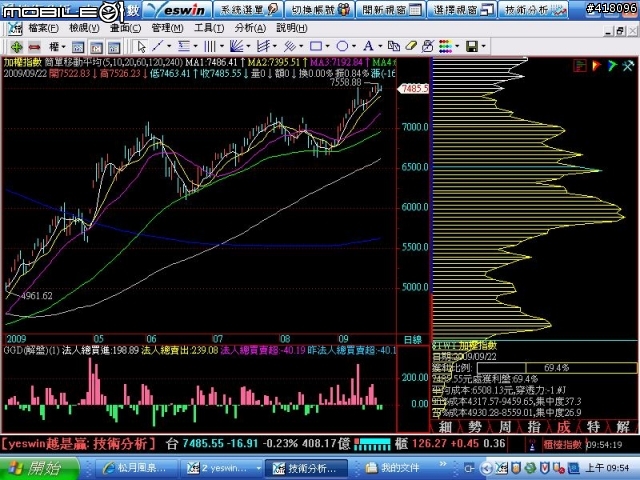Select the horizontal levels line tool
The width and height of the screenshot is (640, 480).
[x=184, y=46]
